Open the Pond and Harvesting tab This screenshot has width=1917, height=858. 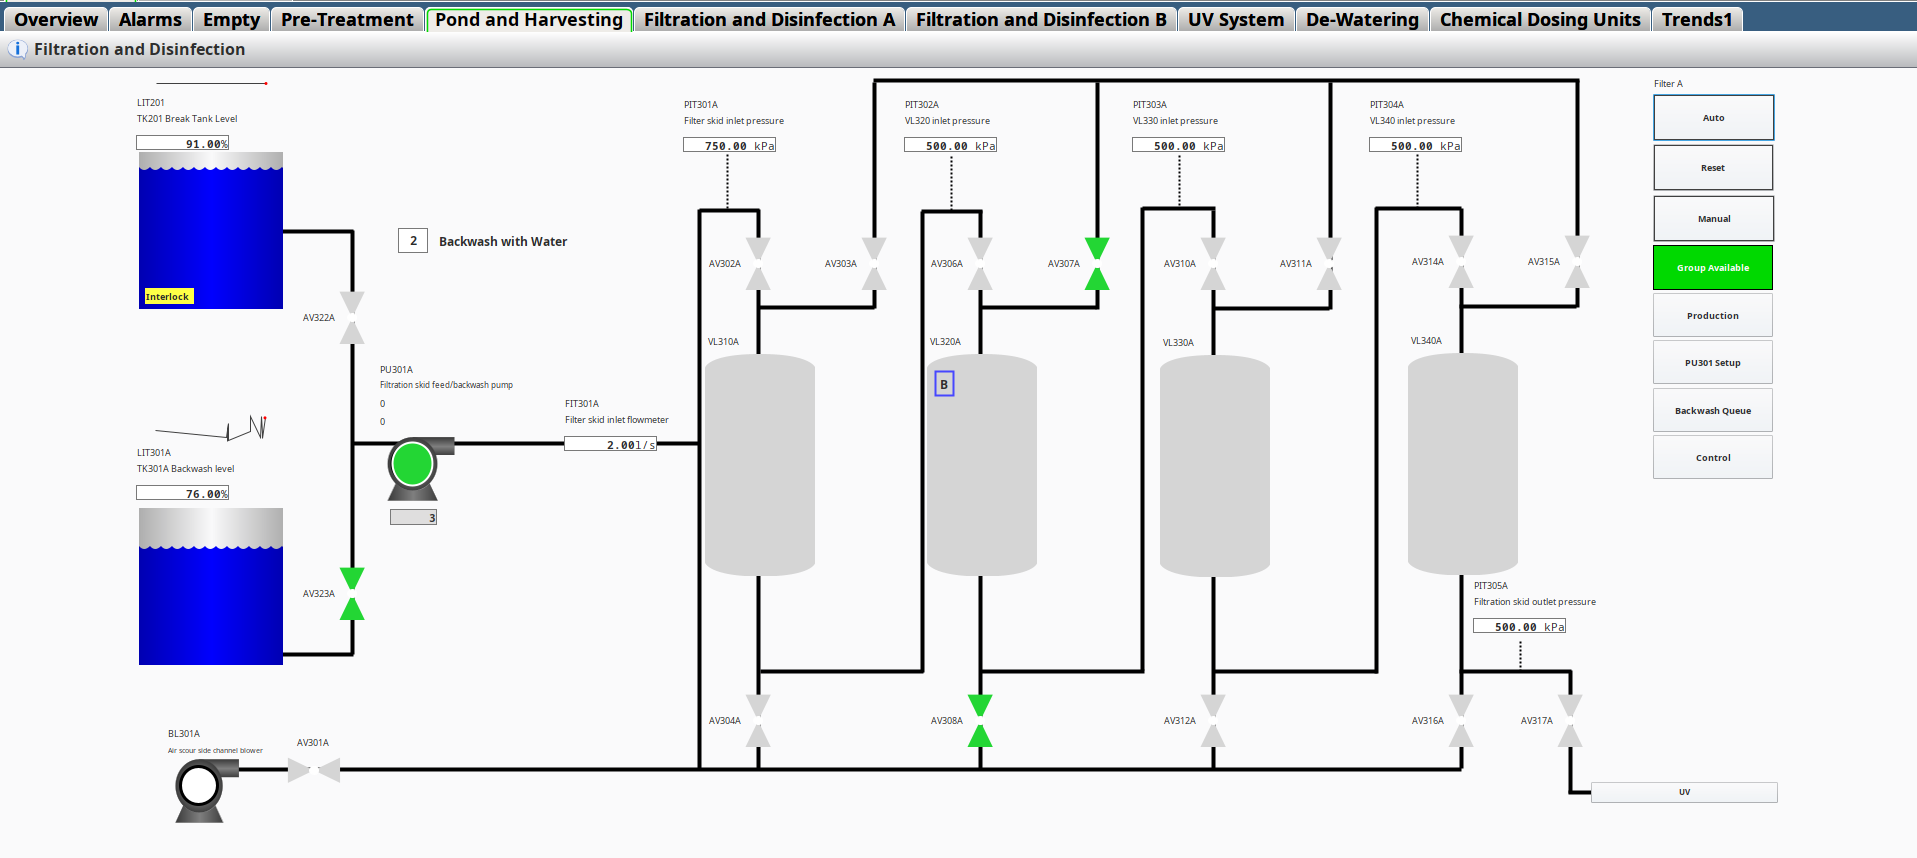(x=529, y=19)
